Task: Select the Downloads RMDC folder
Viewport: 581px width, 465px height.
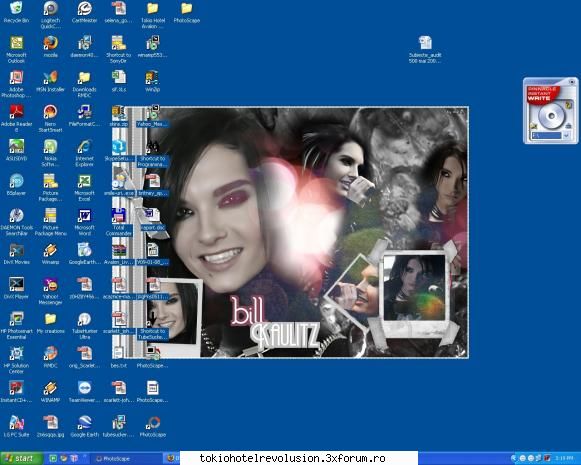Action: (84, 84)
